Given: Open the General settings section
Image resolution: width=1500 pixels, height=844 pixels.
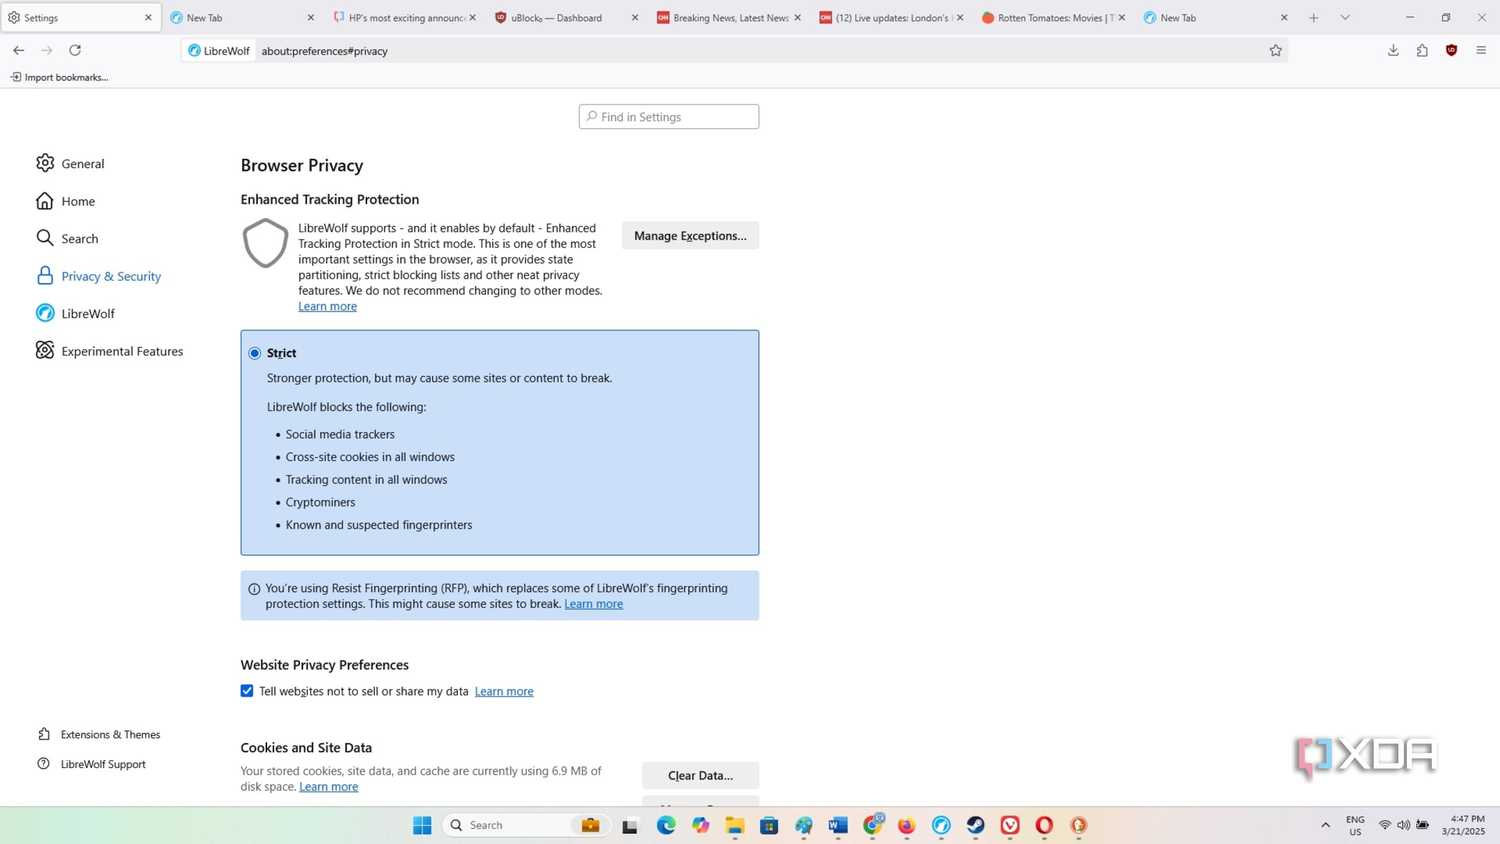Looking at the screenshot, I should tap(70, 163).
